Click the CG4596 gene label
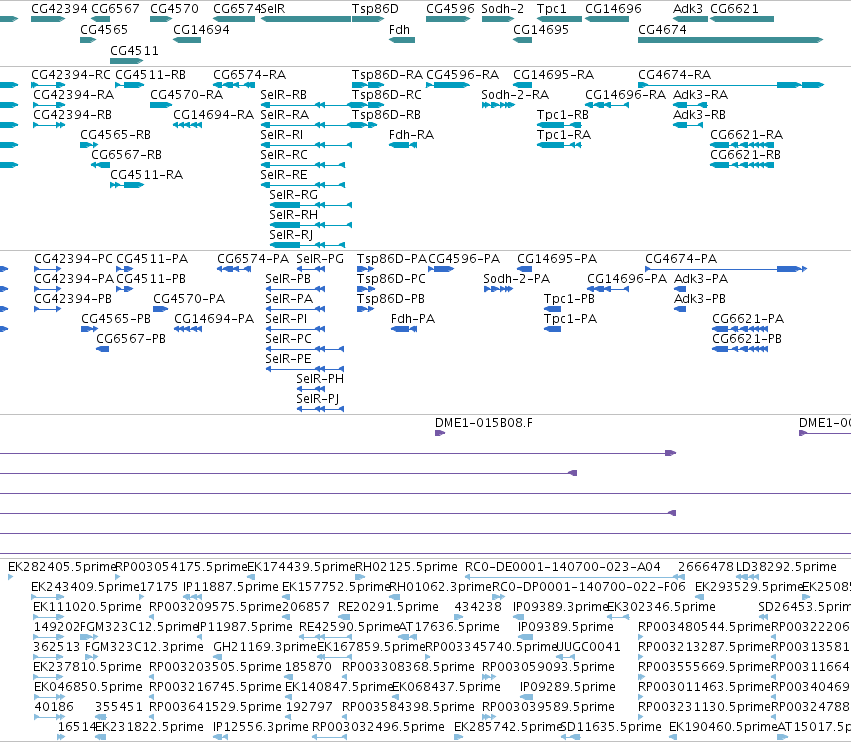The image size is (851, 742). tap(450, 9)
